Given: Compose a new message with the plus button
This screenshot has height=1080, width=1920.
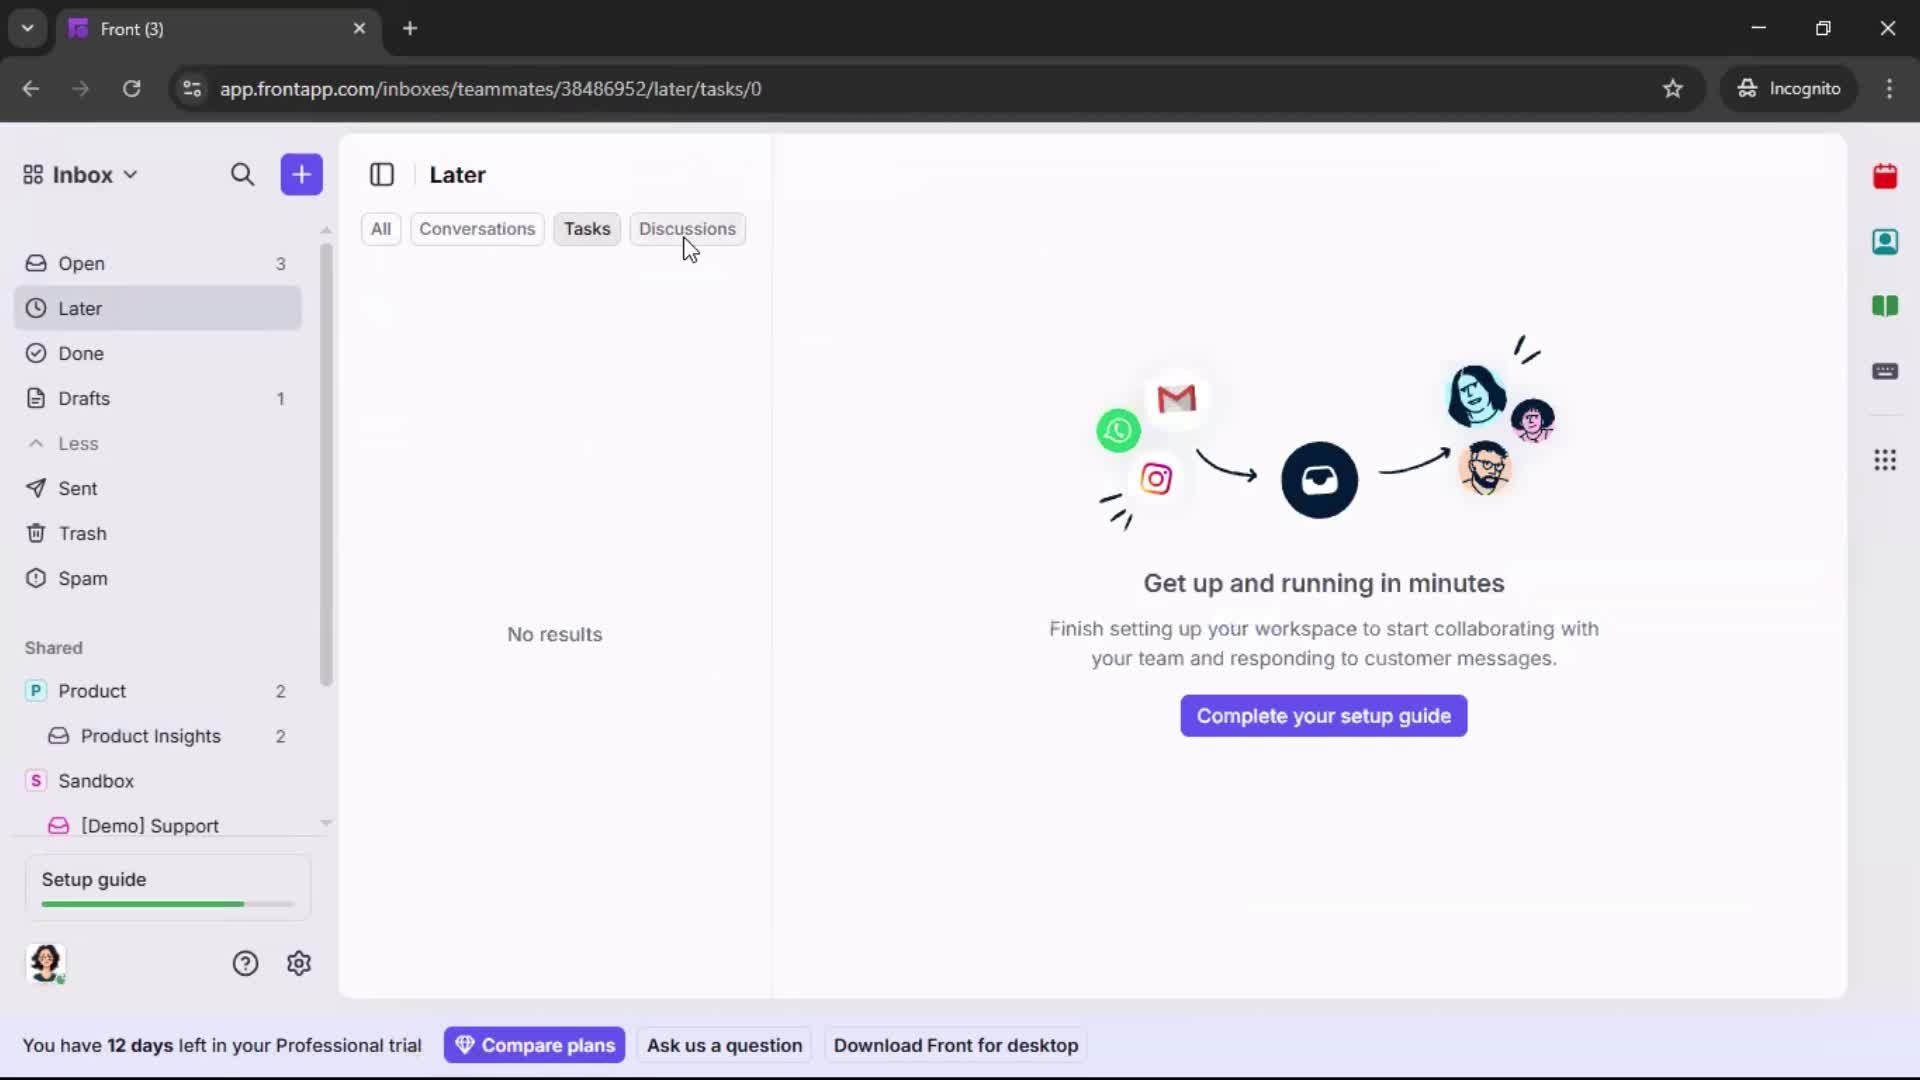Looking at the screenshot, I should coord(301,174).
